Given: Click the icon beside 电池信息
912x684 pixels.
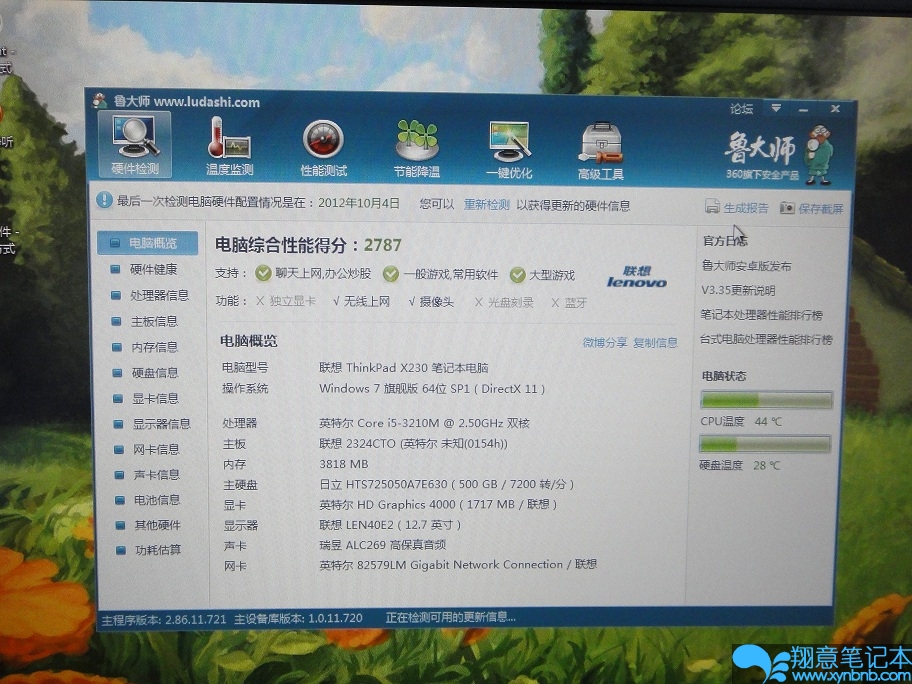Looking at the screenshot, I should [120, 500].
